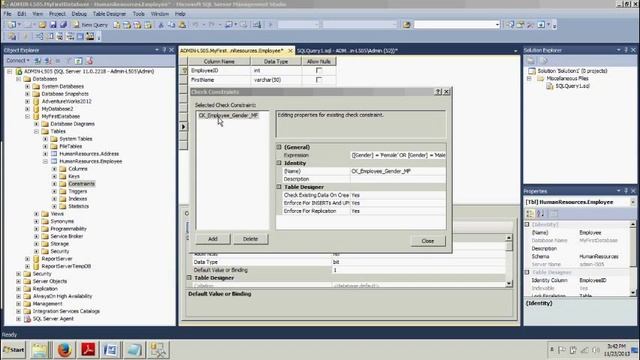Image resolution: width=640 pixels, height=360 pixels.
Task: Click the Open File folder toolbar icon
Action: [42, 25]
